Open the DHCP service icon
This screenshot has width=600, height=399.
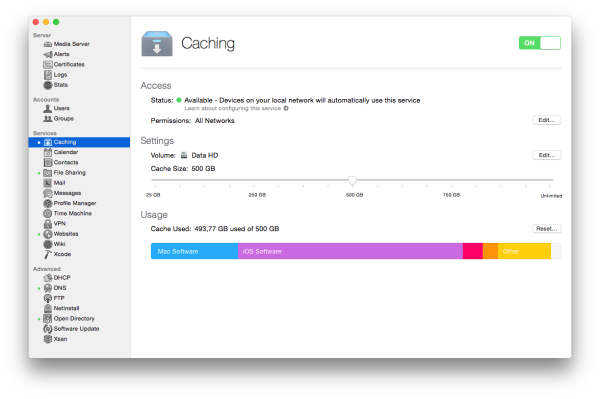47,278
